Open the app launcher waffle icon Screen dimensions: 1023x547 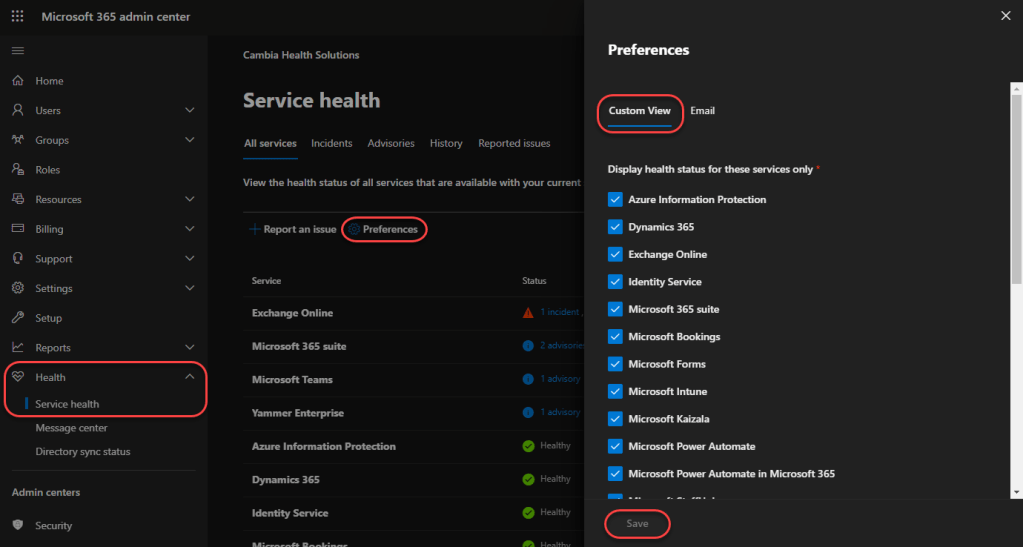point(17,17)
